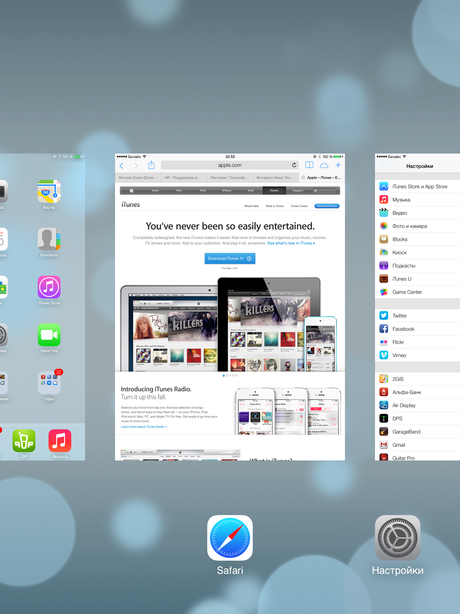Viewport: 460px width, 614px height.
Task: Tap green QIP icon in dock preview
Action: 24,441
